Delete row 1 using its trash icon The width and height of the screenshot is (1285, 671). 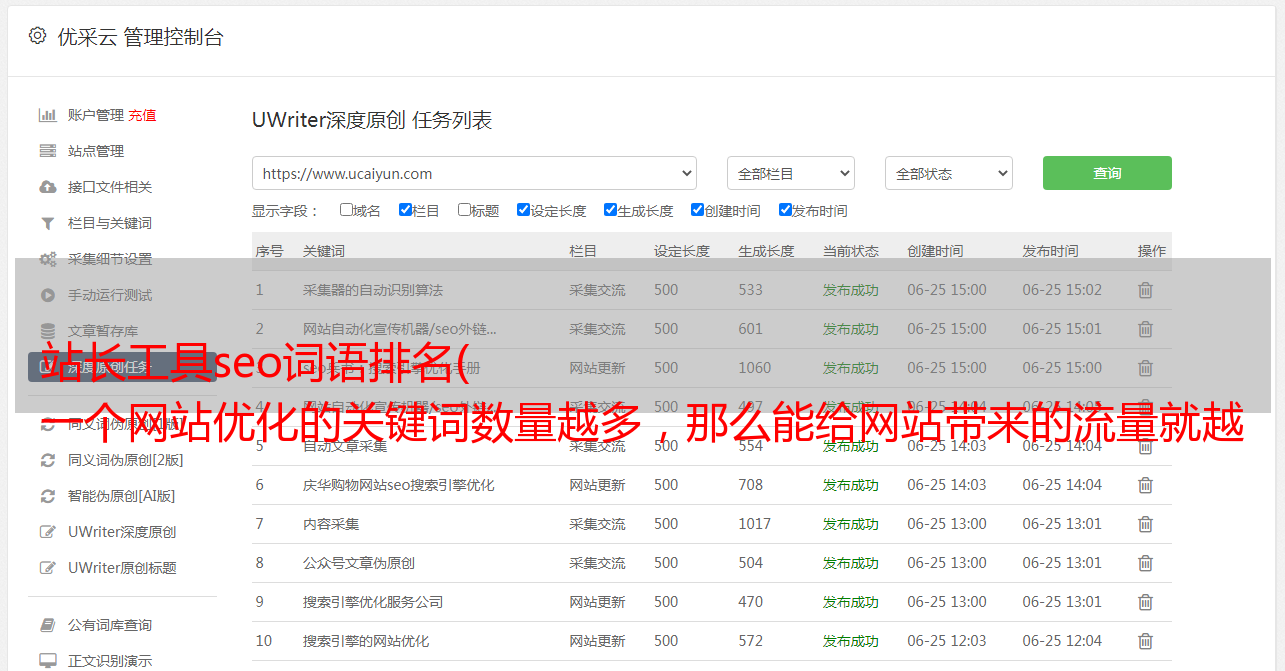click(1145, 290)
